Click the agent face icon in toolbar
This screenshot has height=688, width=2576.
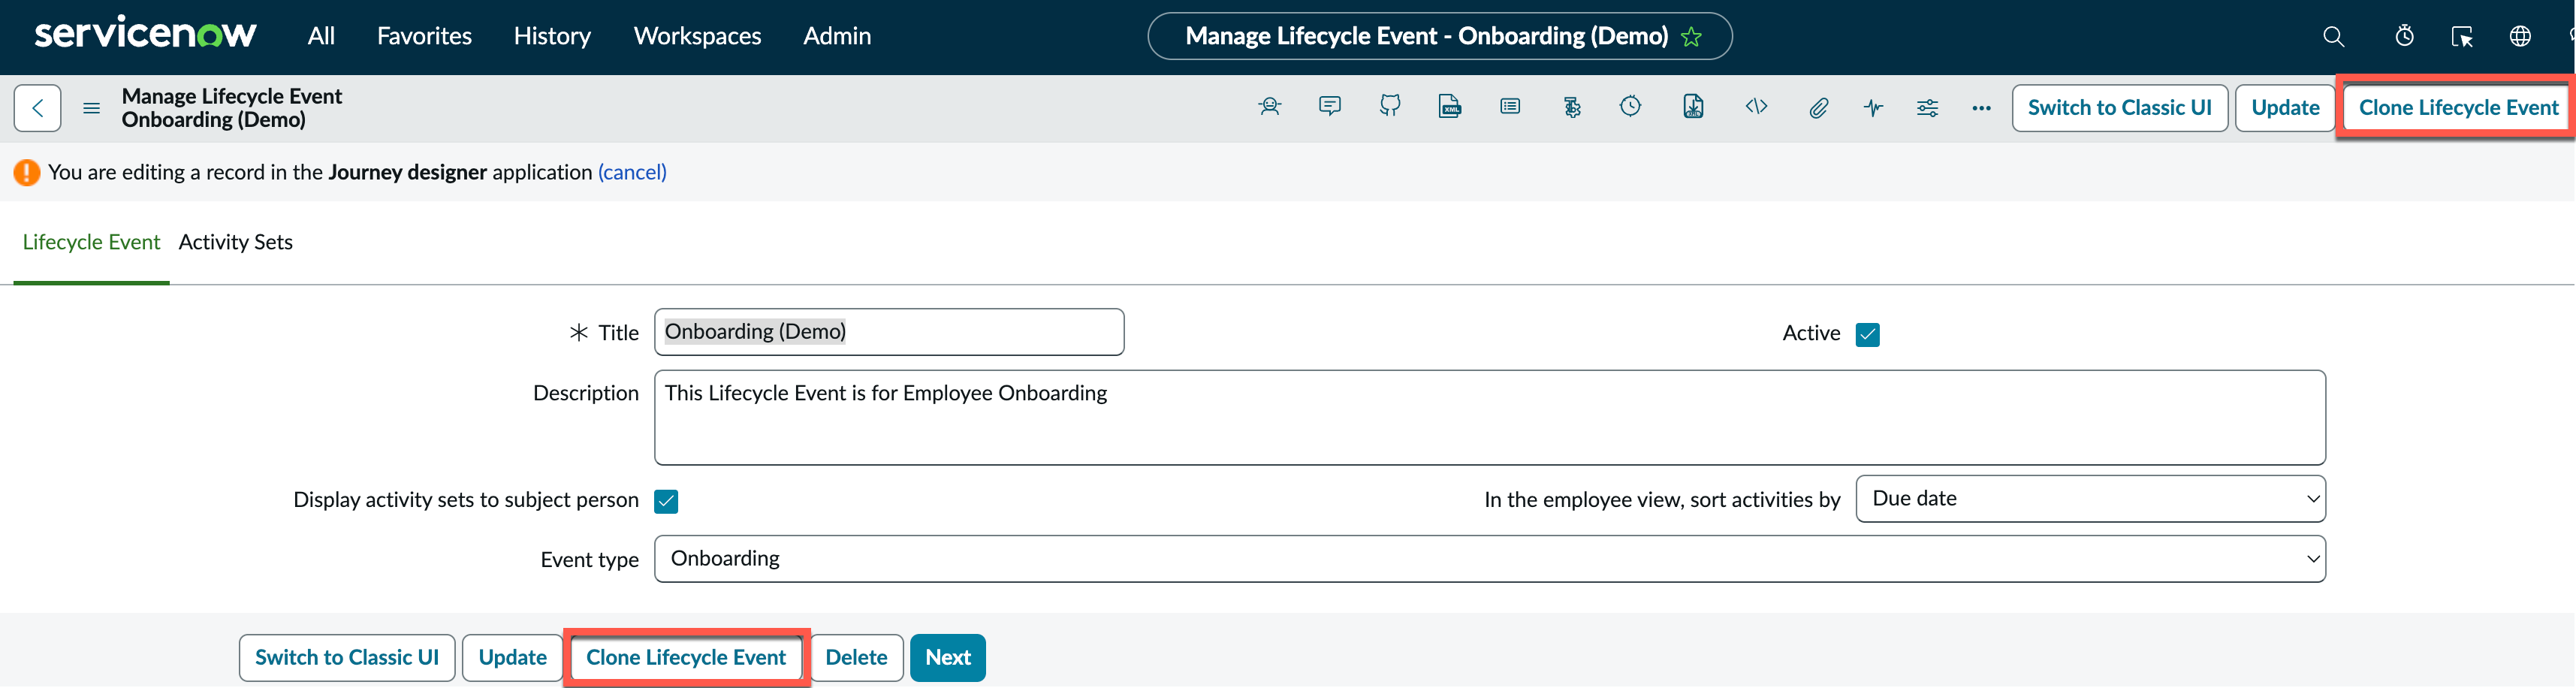[1270, 107]
